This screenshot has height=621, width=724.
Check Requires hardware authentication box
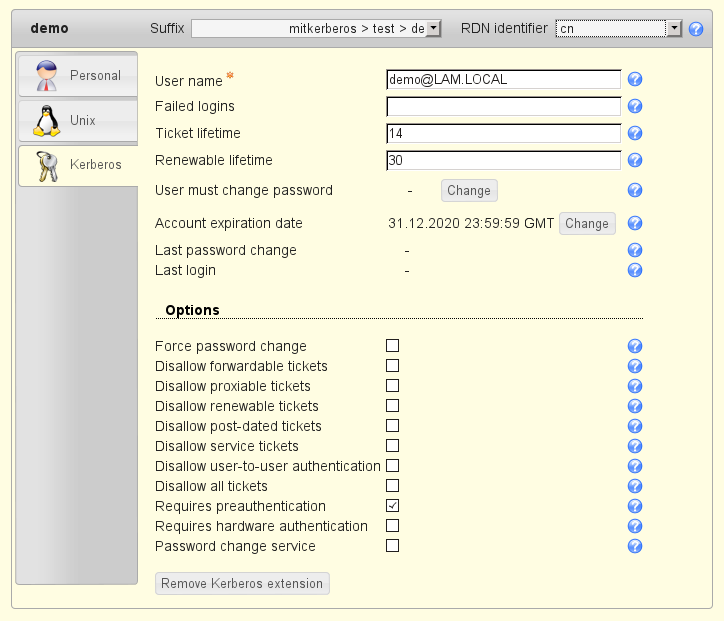(393, 526)
